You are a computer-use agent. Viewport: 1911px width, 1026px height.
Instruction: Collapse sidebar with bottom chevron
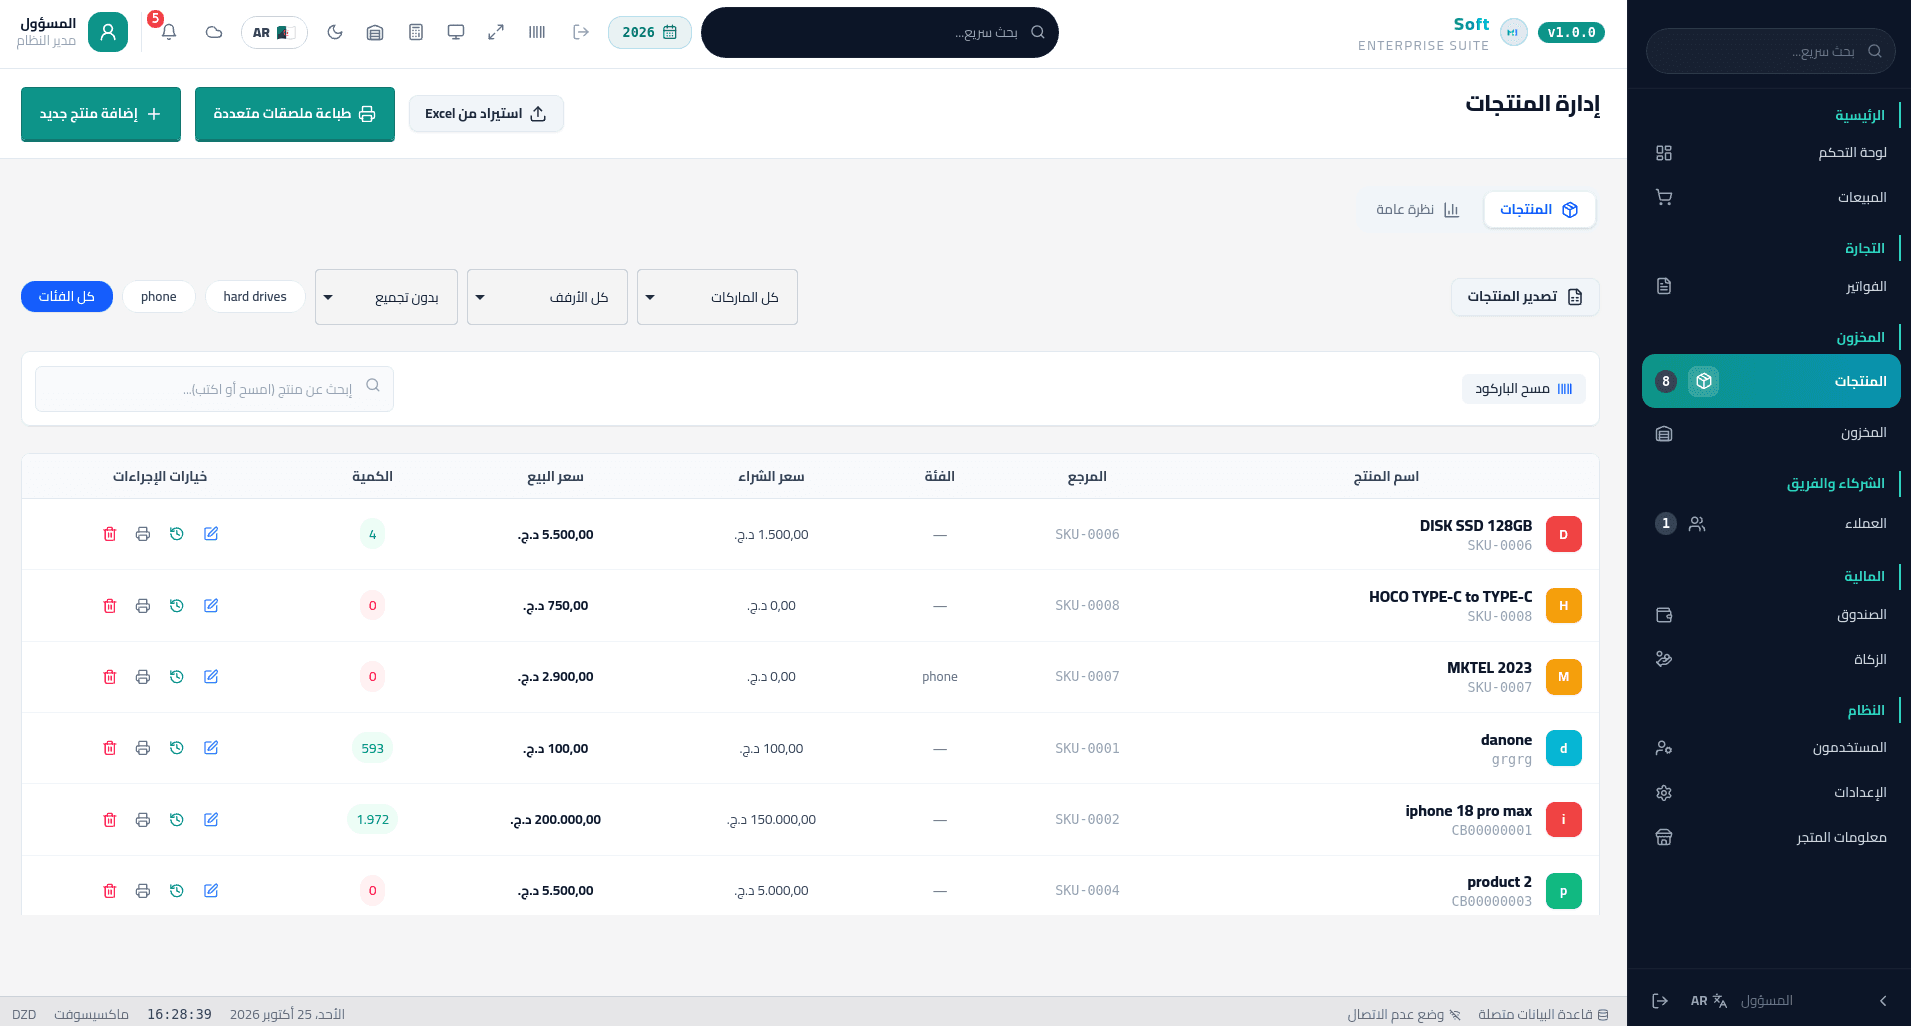(1883, 1001)
